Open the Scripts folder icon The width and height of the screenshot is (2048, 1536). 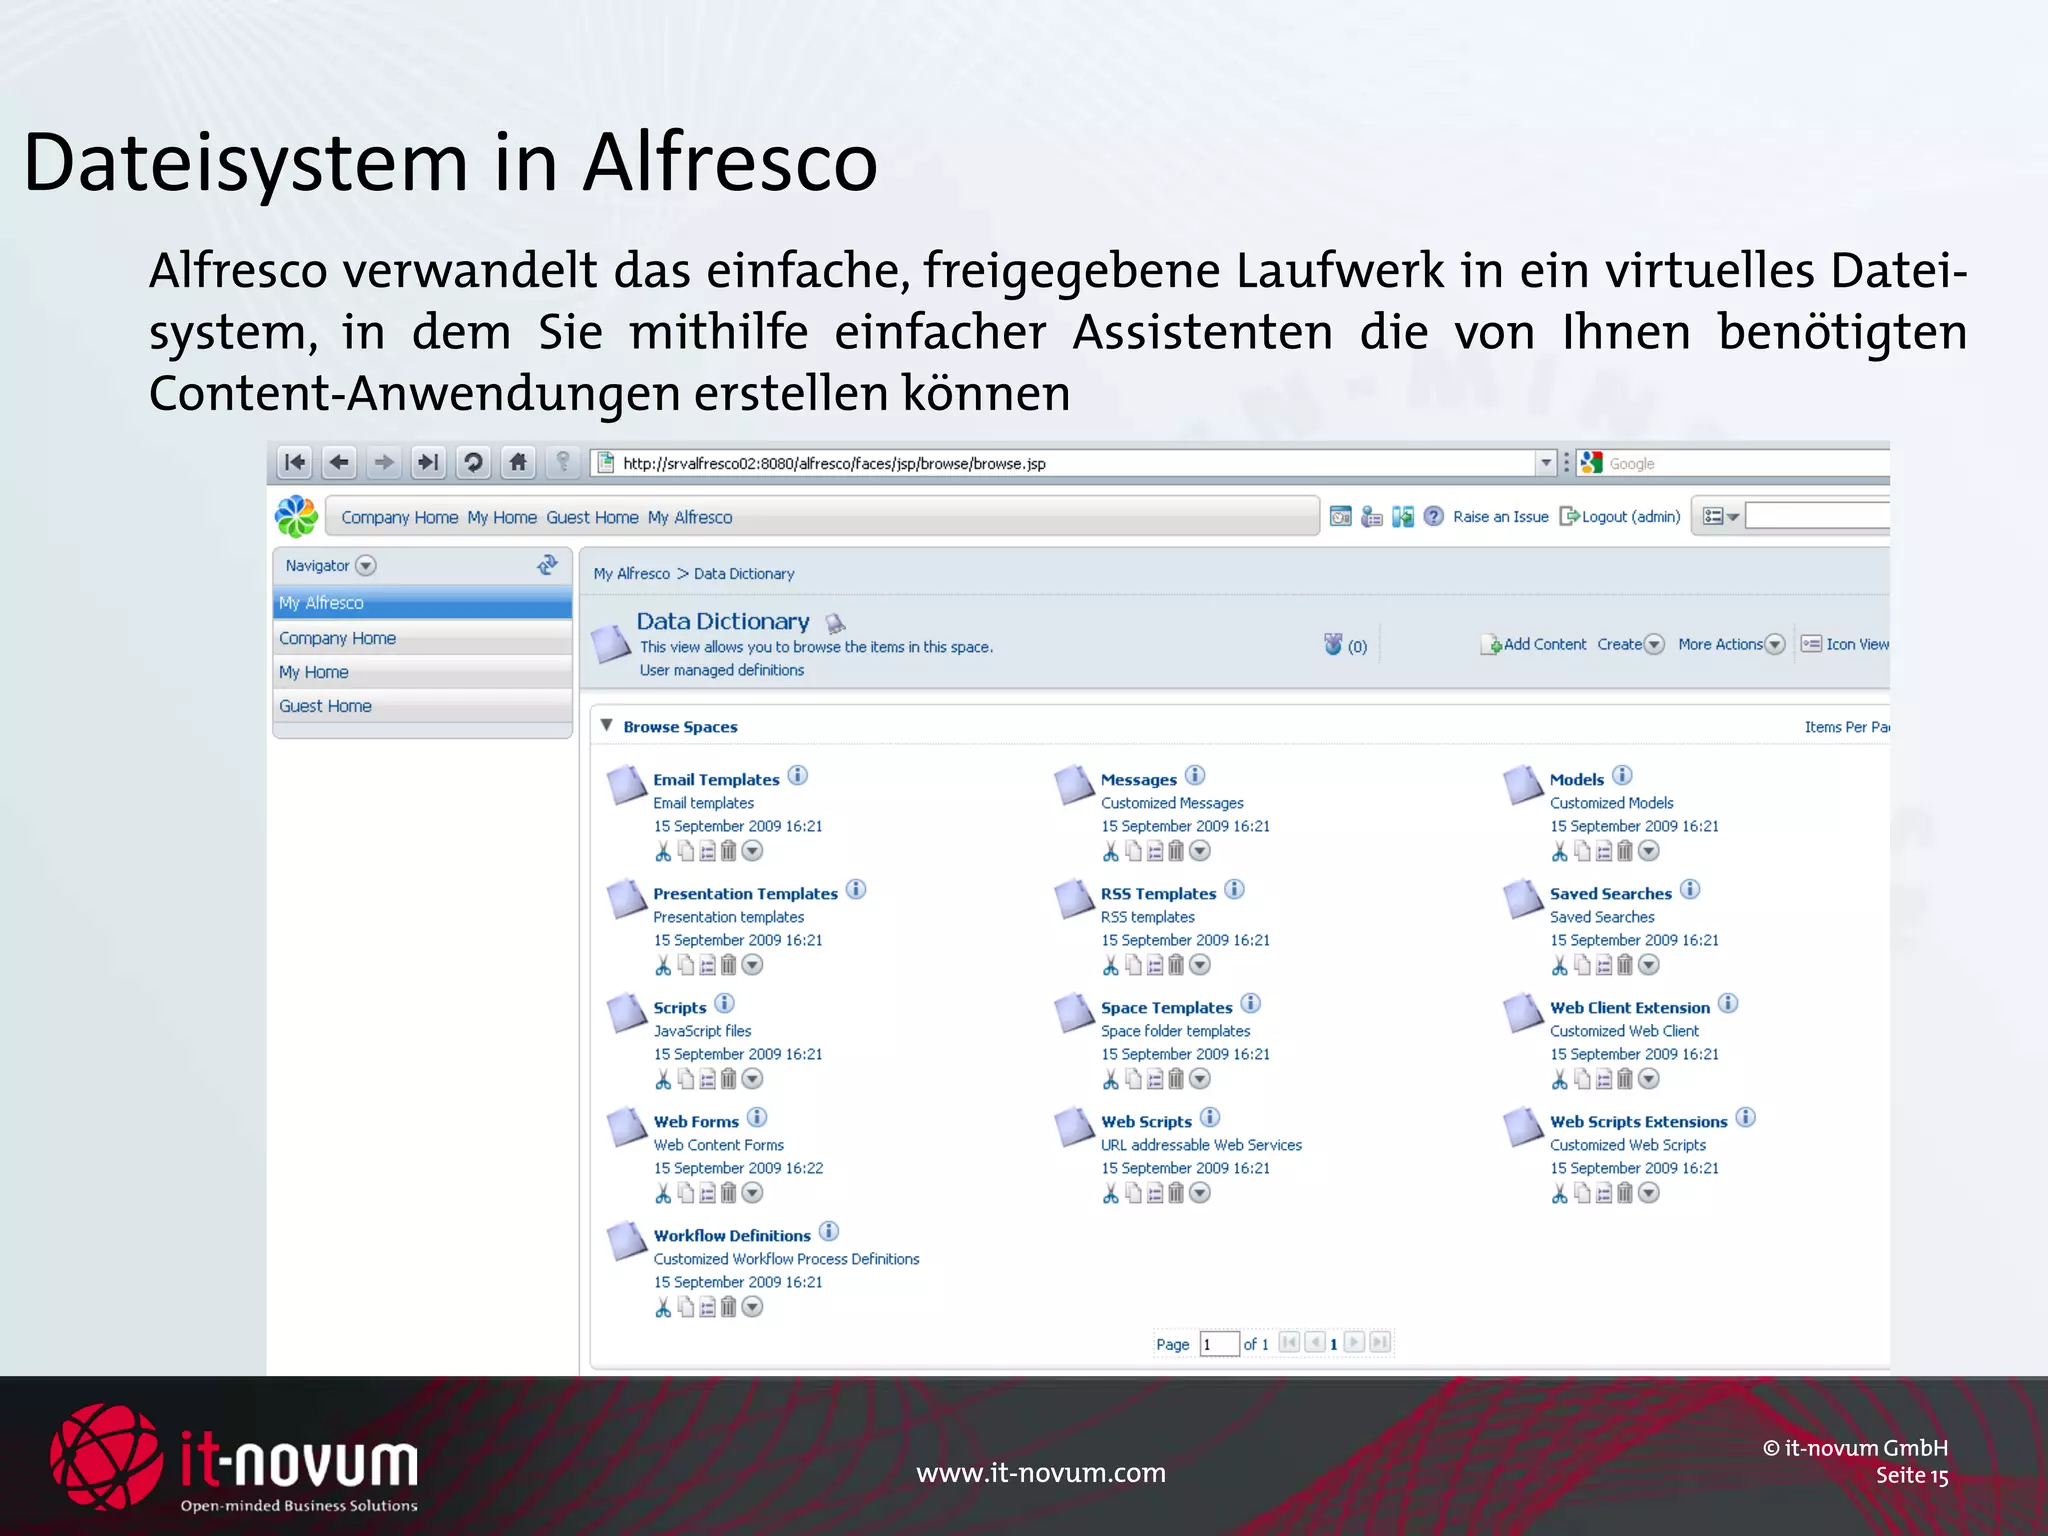tap(627, 1013)
